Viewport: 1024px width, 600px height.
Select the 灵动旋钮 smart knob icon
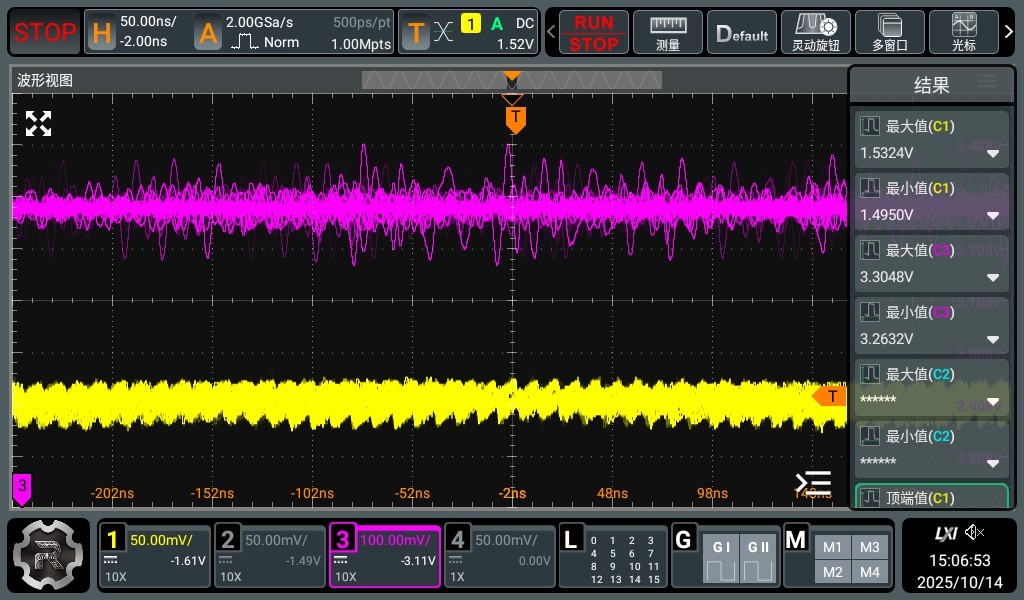click(x=815, y=32)
